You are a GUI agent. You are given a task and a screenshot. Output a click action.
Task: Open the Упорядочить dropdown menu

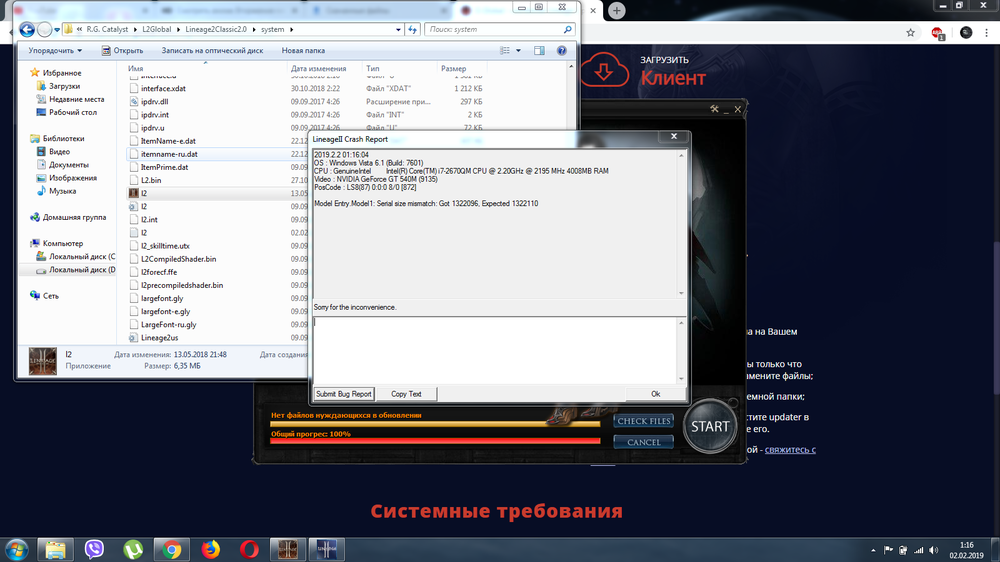coord(55,50)
